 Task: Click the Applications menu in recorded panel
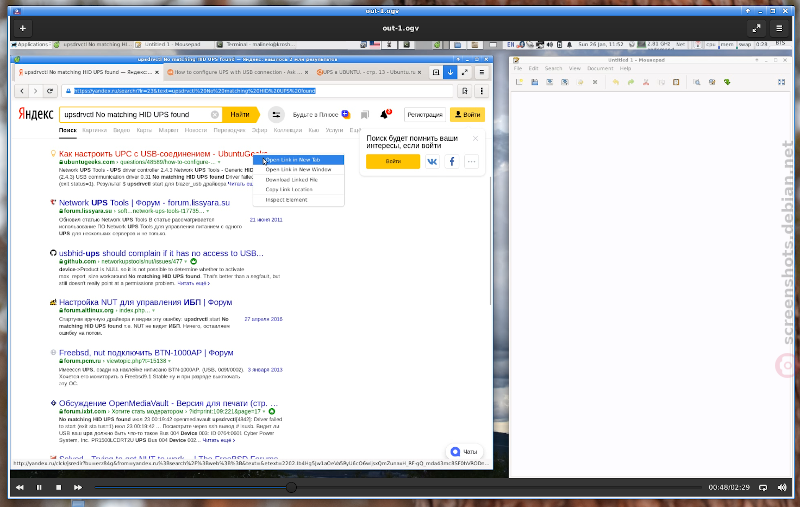pos(31,45)
